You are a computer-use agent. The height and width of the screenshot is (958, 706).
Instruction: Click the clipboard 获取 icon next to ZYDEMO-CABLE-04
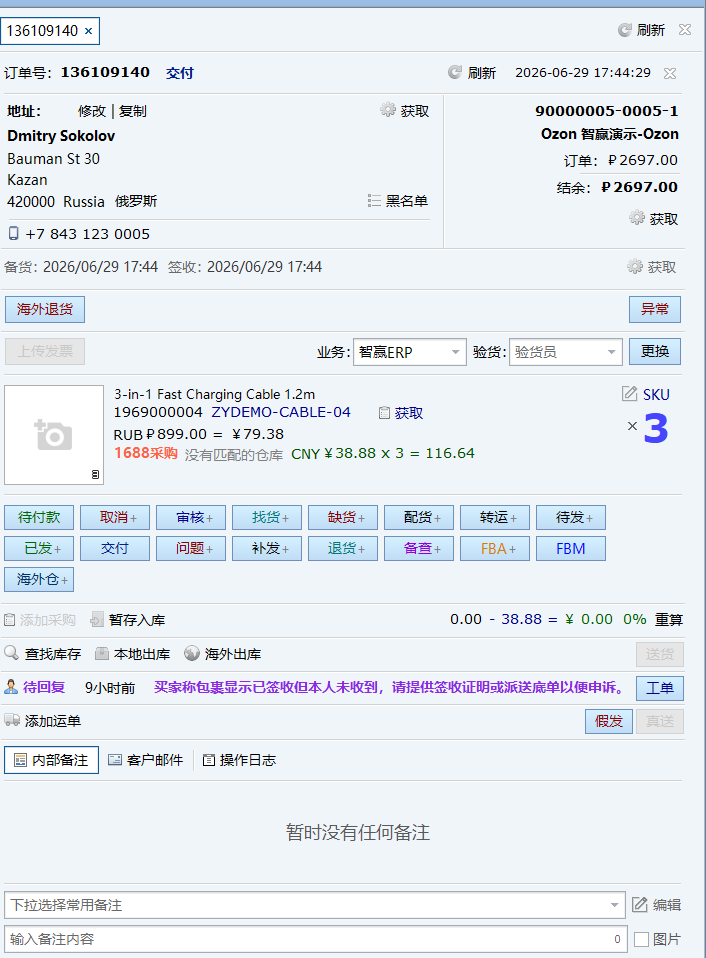click(x=384, y=413)
